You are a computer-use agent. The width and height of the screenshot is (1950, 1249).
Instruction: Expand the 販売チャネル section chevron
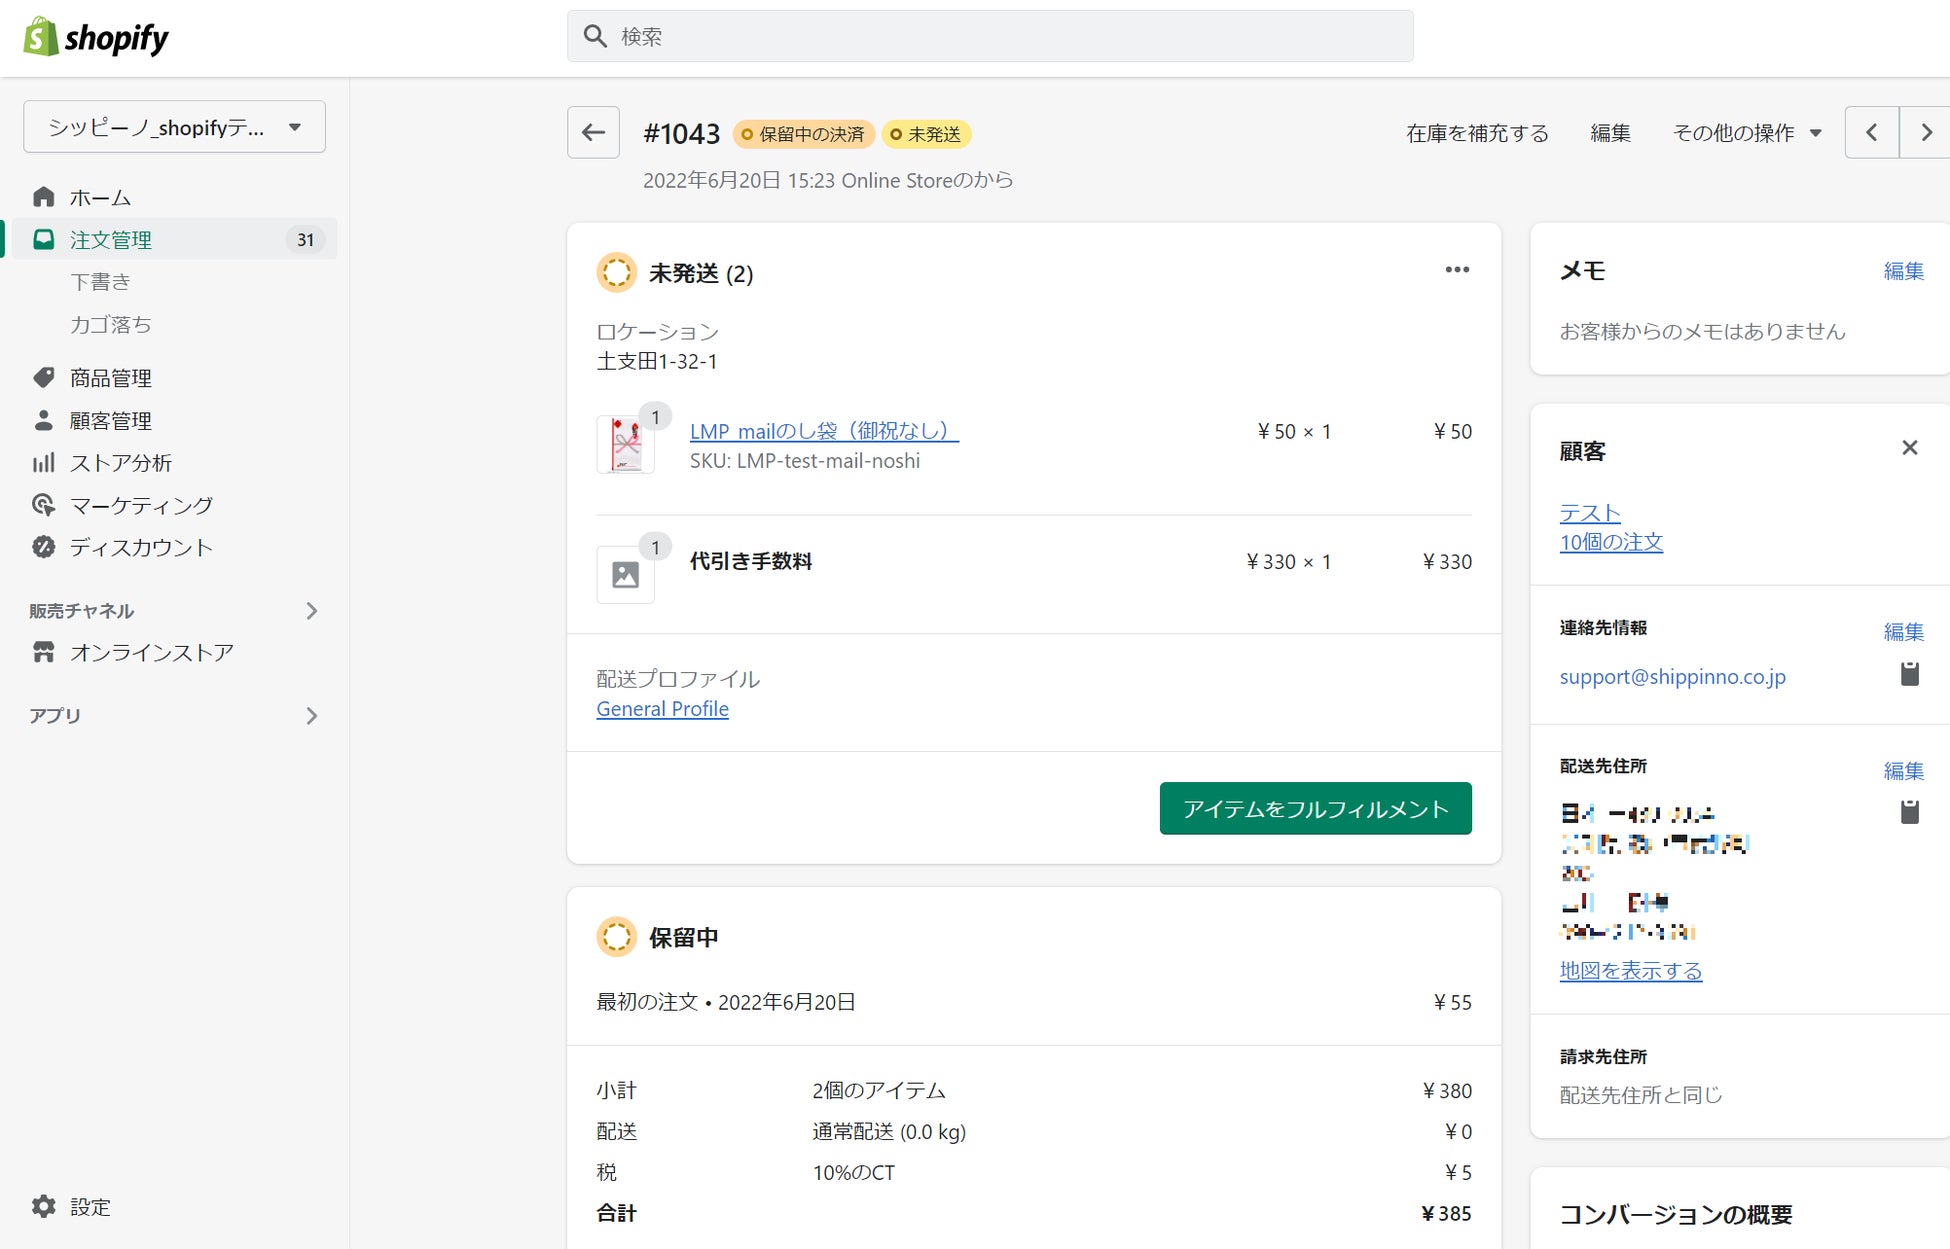pos(311,611)
